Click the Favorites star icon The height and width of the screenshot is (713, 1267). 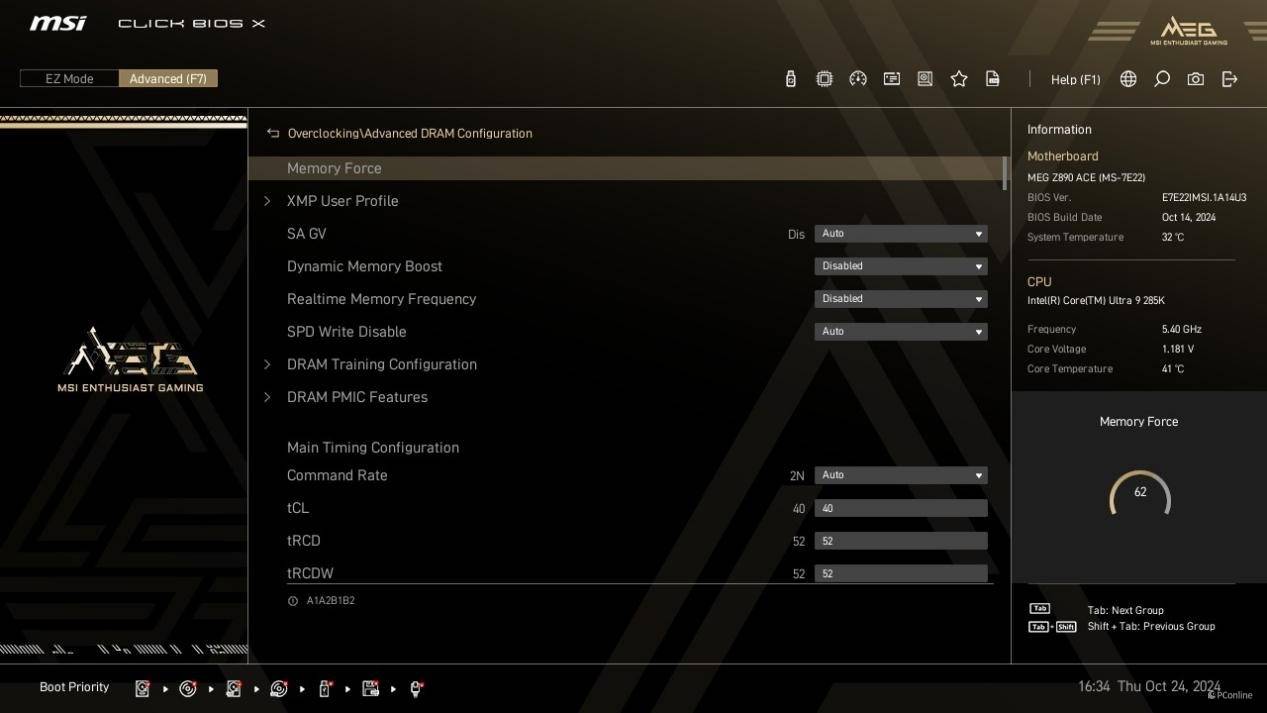click(959, 79)
